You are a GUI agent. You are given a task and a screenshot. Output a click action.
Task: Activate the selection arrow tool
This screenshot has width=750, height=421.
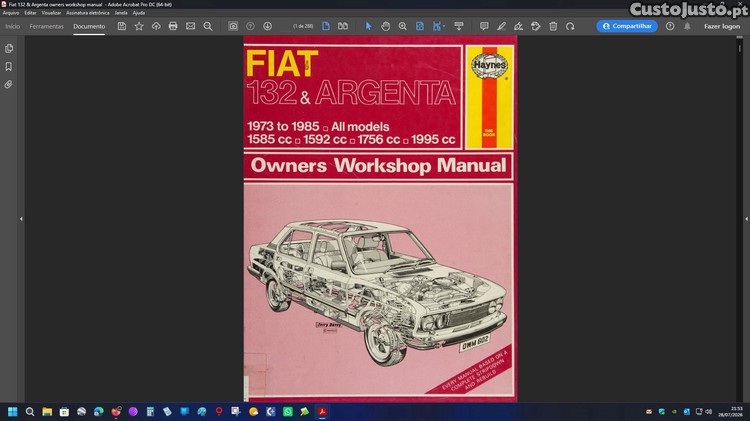(368, 26)
